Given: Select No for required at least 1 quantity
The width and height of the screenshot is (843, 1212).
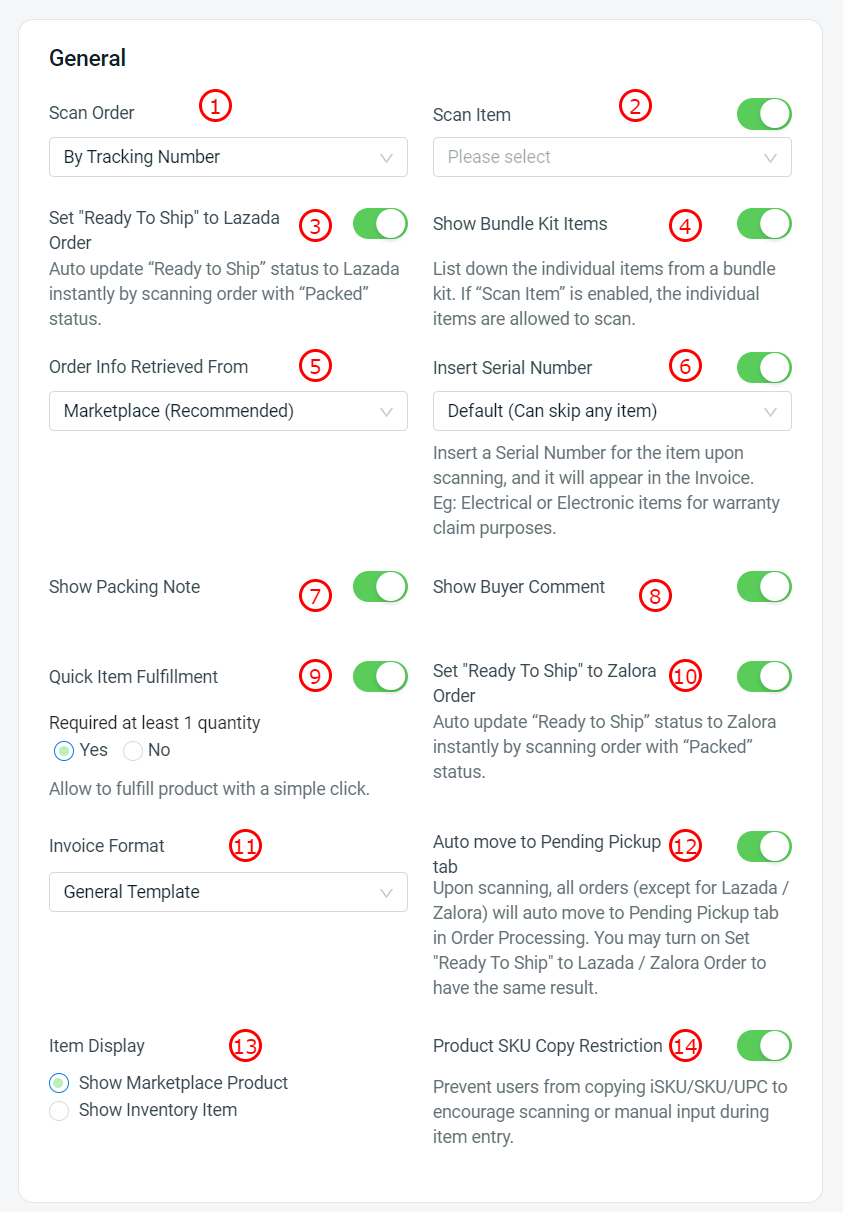Looking at the screenshot, I should pos(133,751).
